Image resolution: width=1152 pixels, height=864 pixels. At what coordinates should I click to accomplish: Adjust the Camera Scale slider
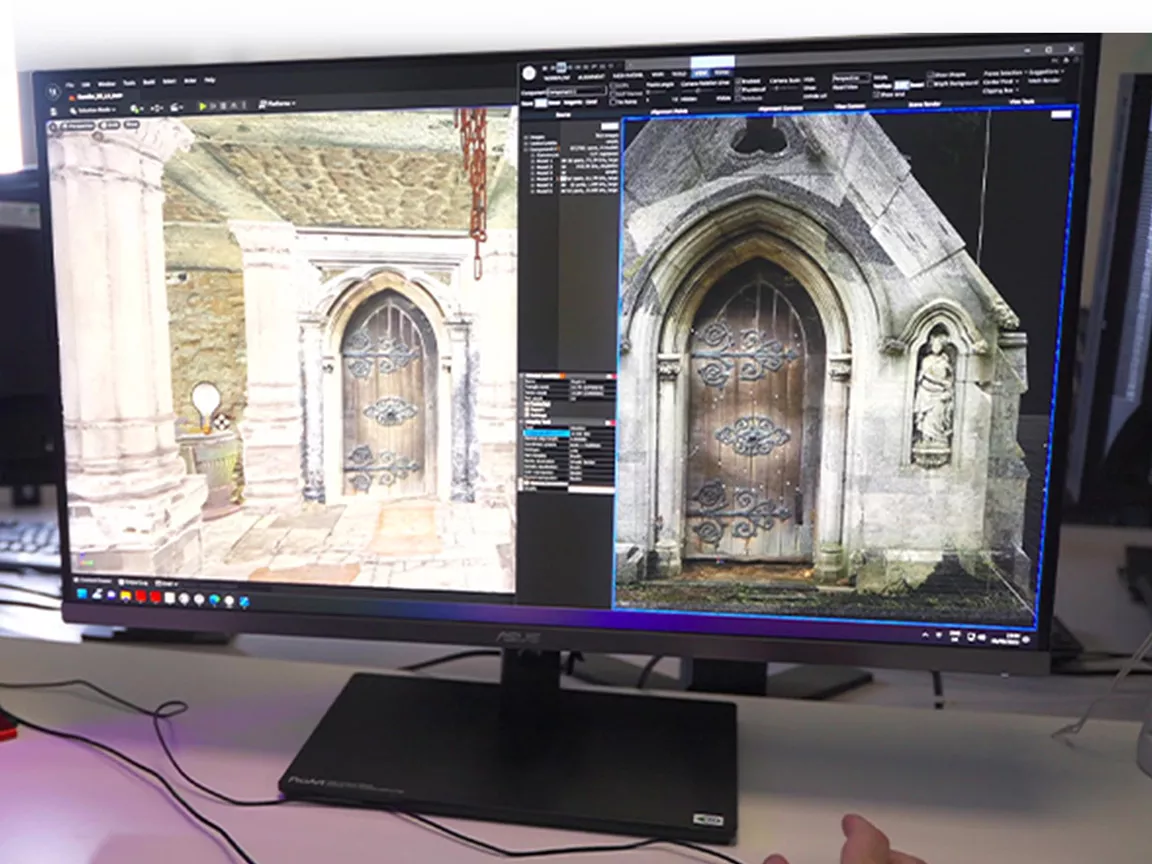[x=785, y=87]
